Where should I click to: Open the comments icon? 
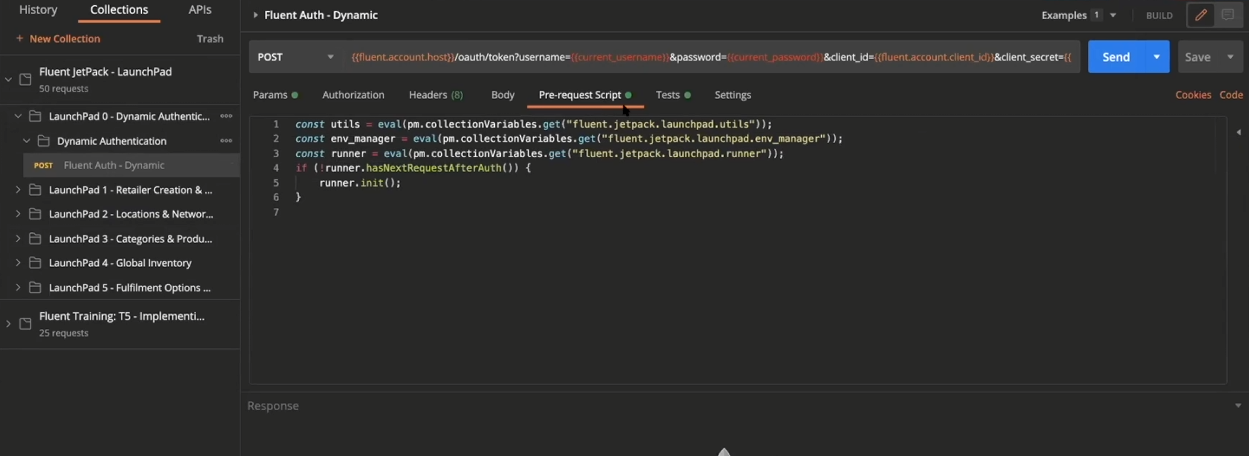pos(1228,15)
